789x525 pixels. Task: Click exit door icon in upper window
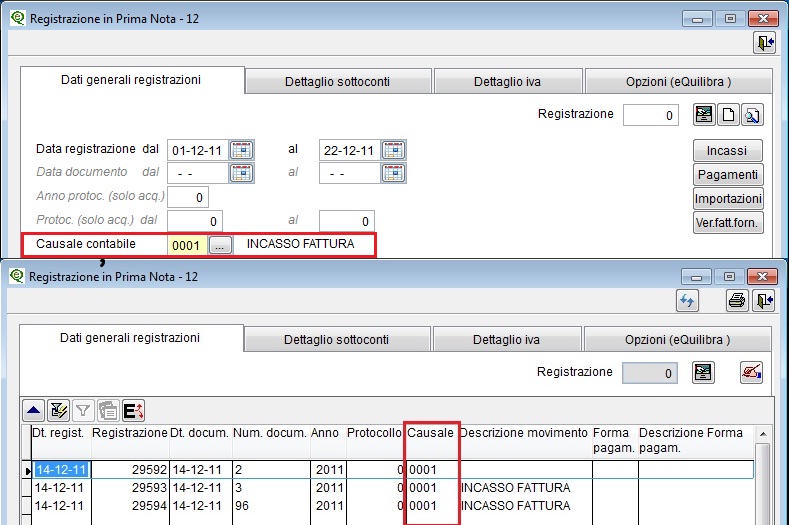[764, 42]
